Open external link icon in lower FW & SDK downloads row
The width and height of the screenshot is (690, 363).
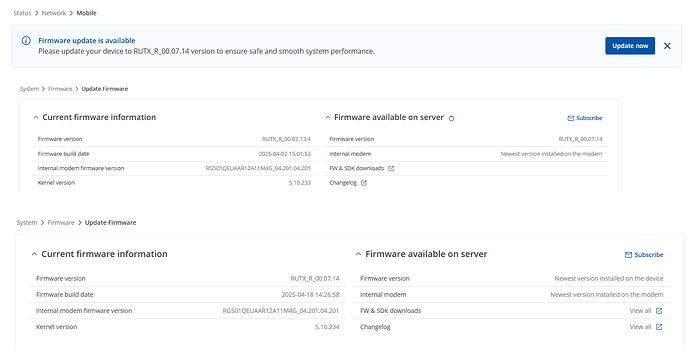pyautogui.click(x=659, y=311)
